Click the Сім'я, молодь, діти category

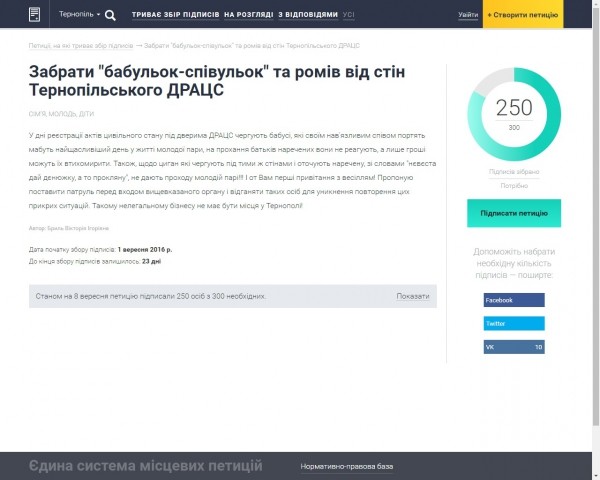[x=61, y=114]
